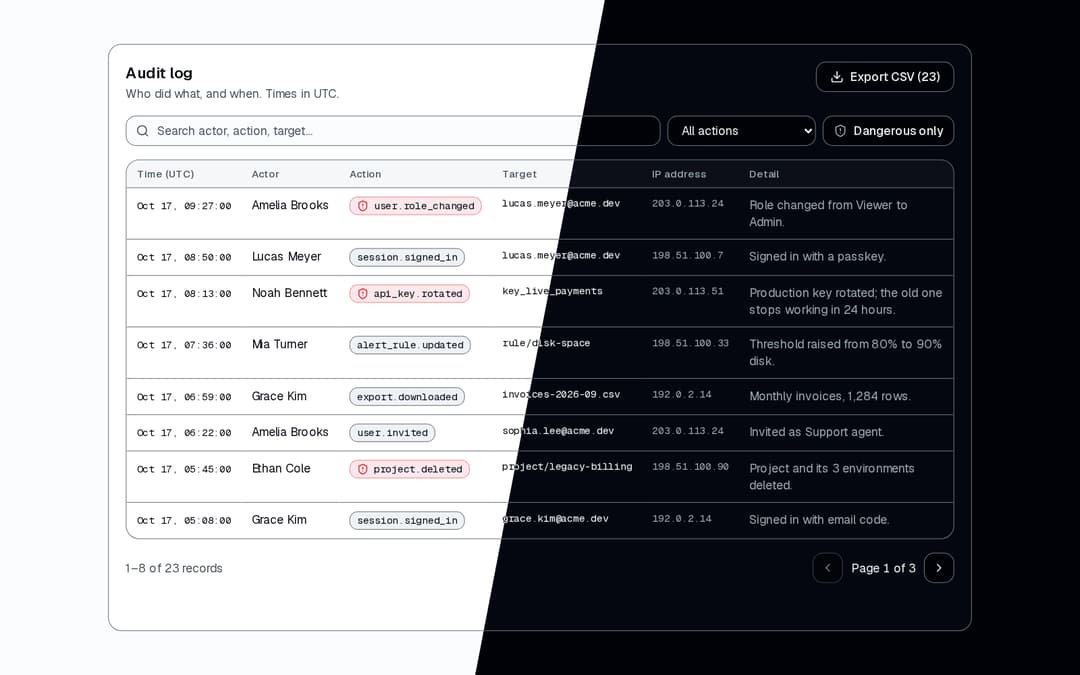
Task: Select actor Mia Turner
Action: point(280,344)
